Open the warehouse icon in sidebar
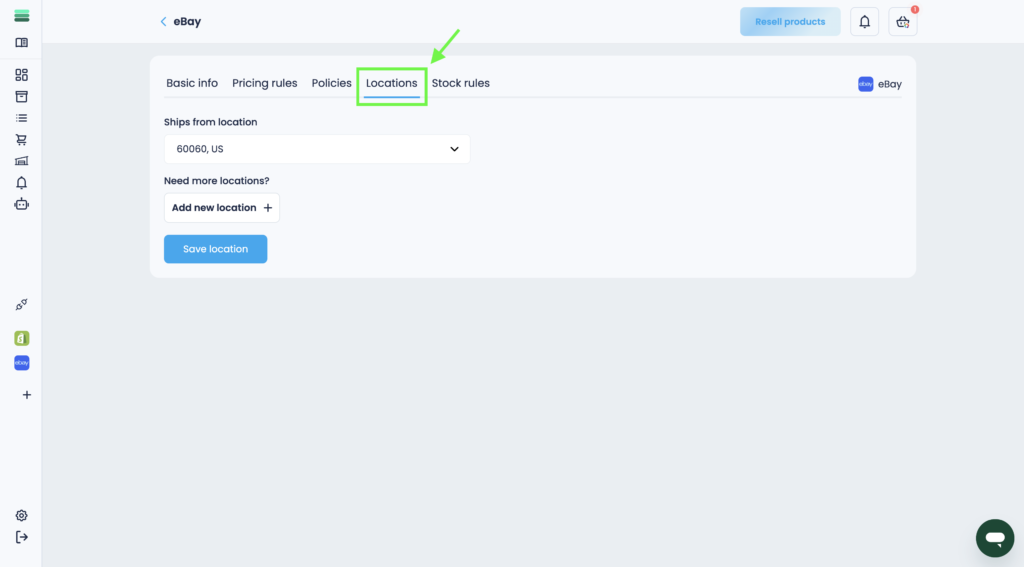Screen dimensions: 1024x567 (x=21, y=161)
